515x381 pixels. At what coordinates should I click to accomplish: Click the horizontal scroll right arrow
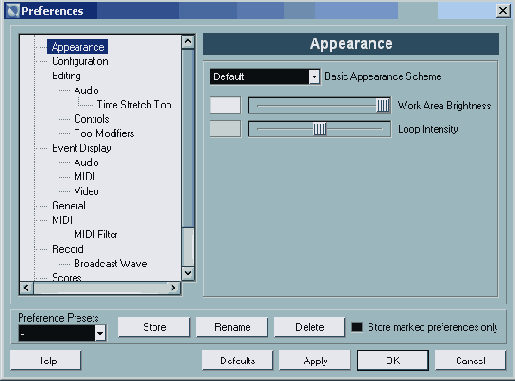[173, 288]
